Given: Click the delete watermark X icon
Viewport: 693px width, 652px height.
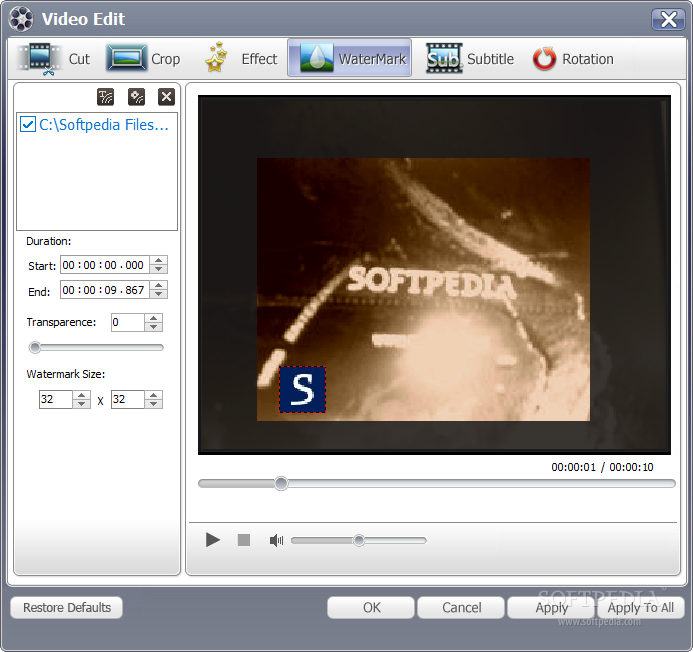Looking at the screenshot, I should click(166, 97).
